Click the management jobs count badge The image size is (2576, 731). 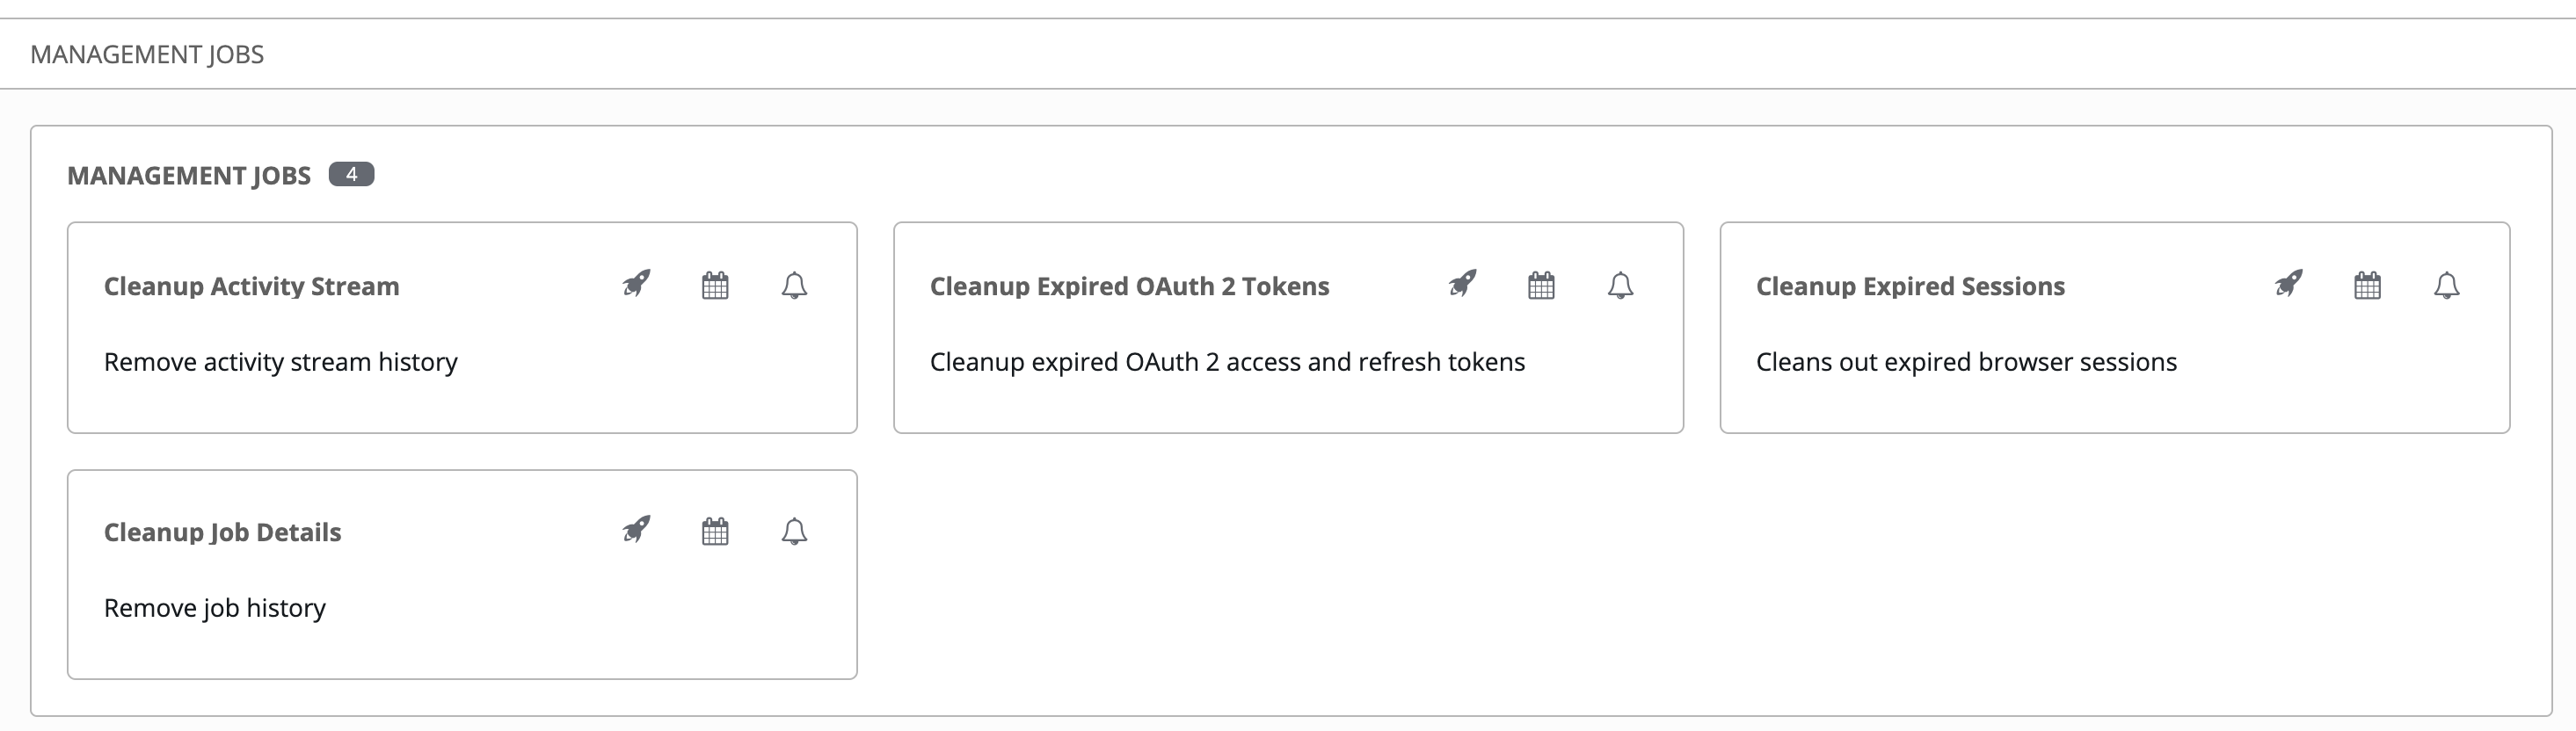351,174
